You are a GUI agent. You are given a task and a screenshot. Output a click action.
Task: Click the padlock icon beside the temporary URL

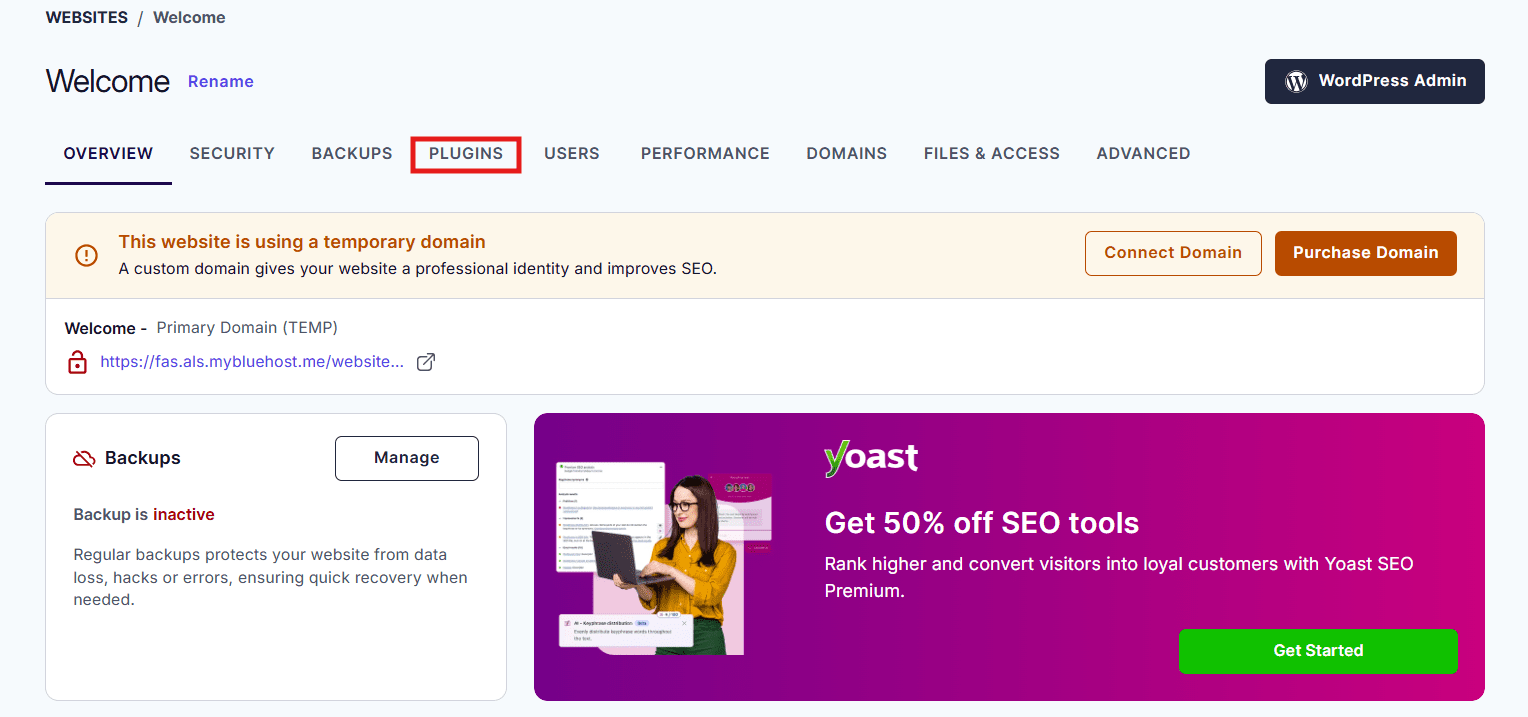point(78,362)
